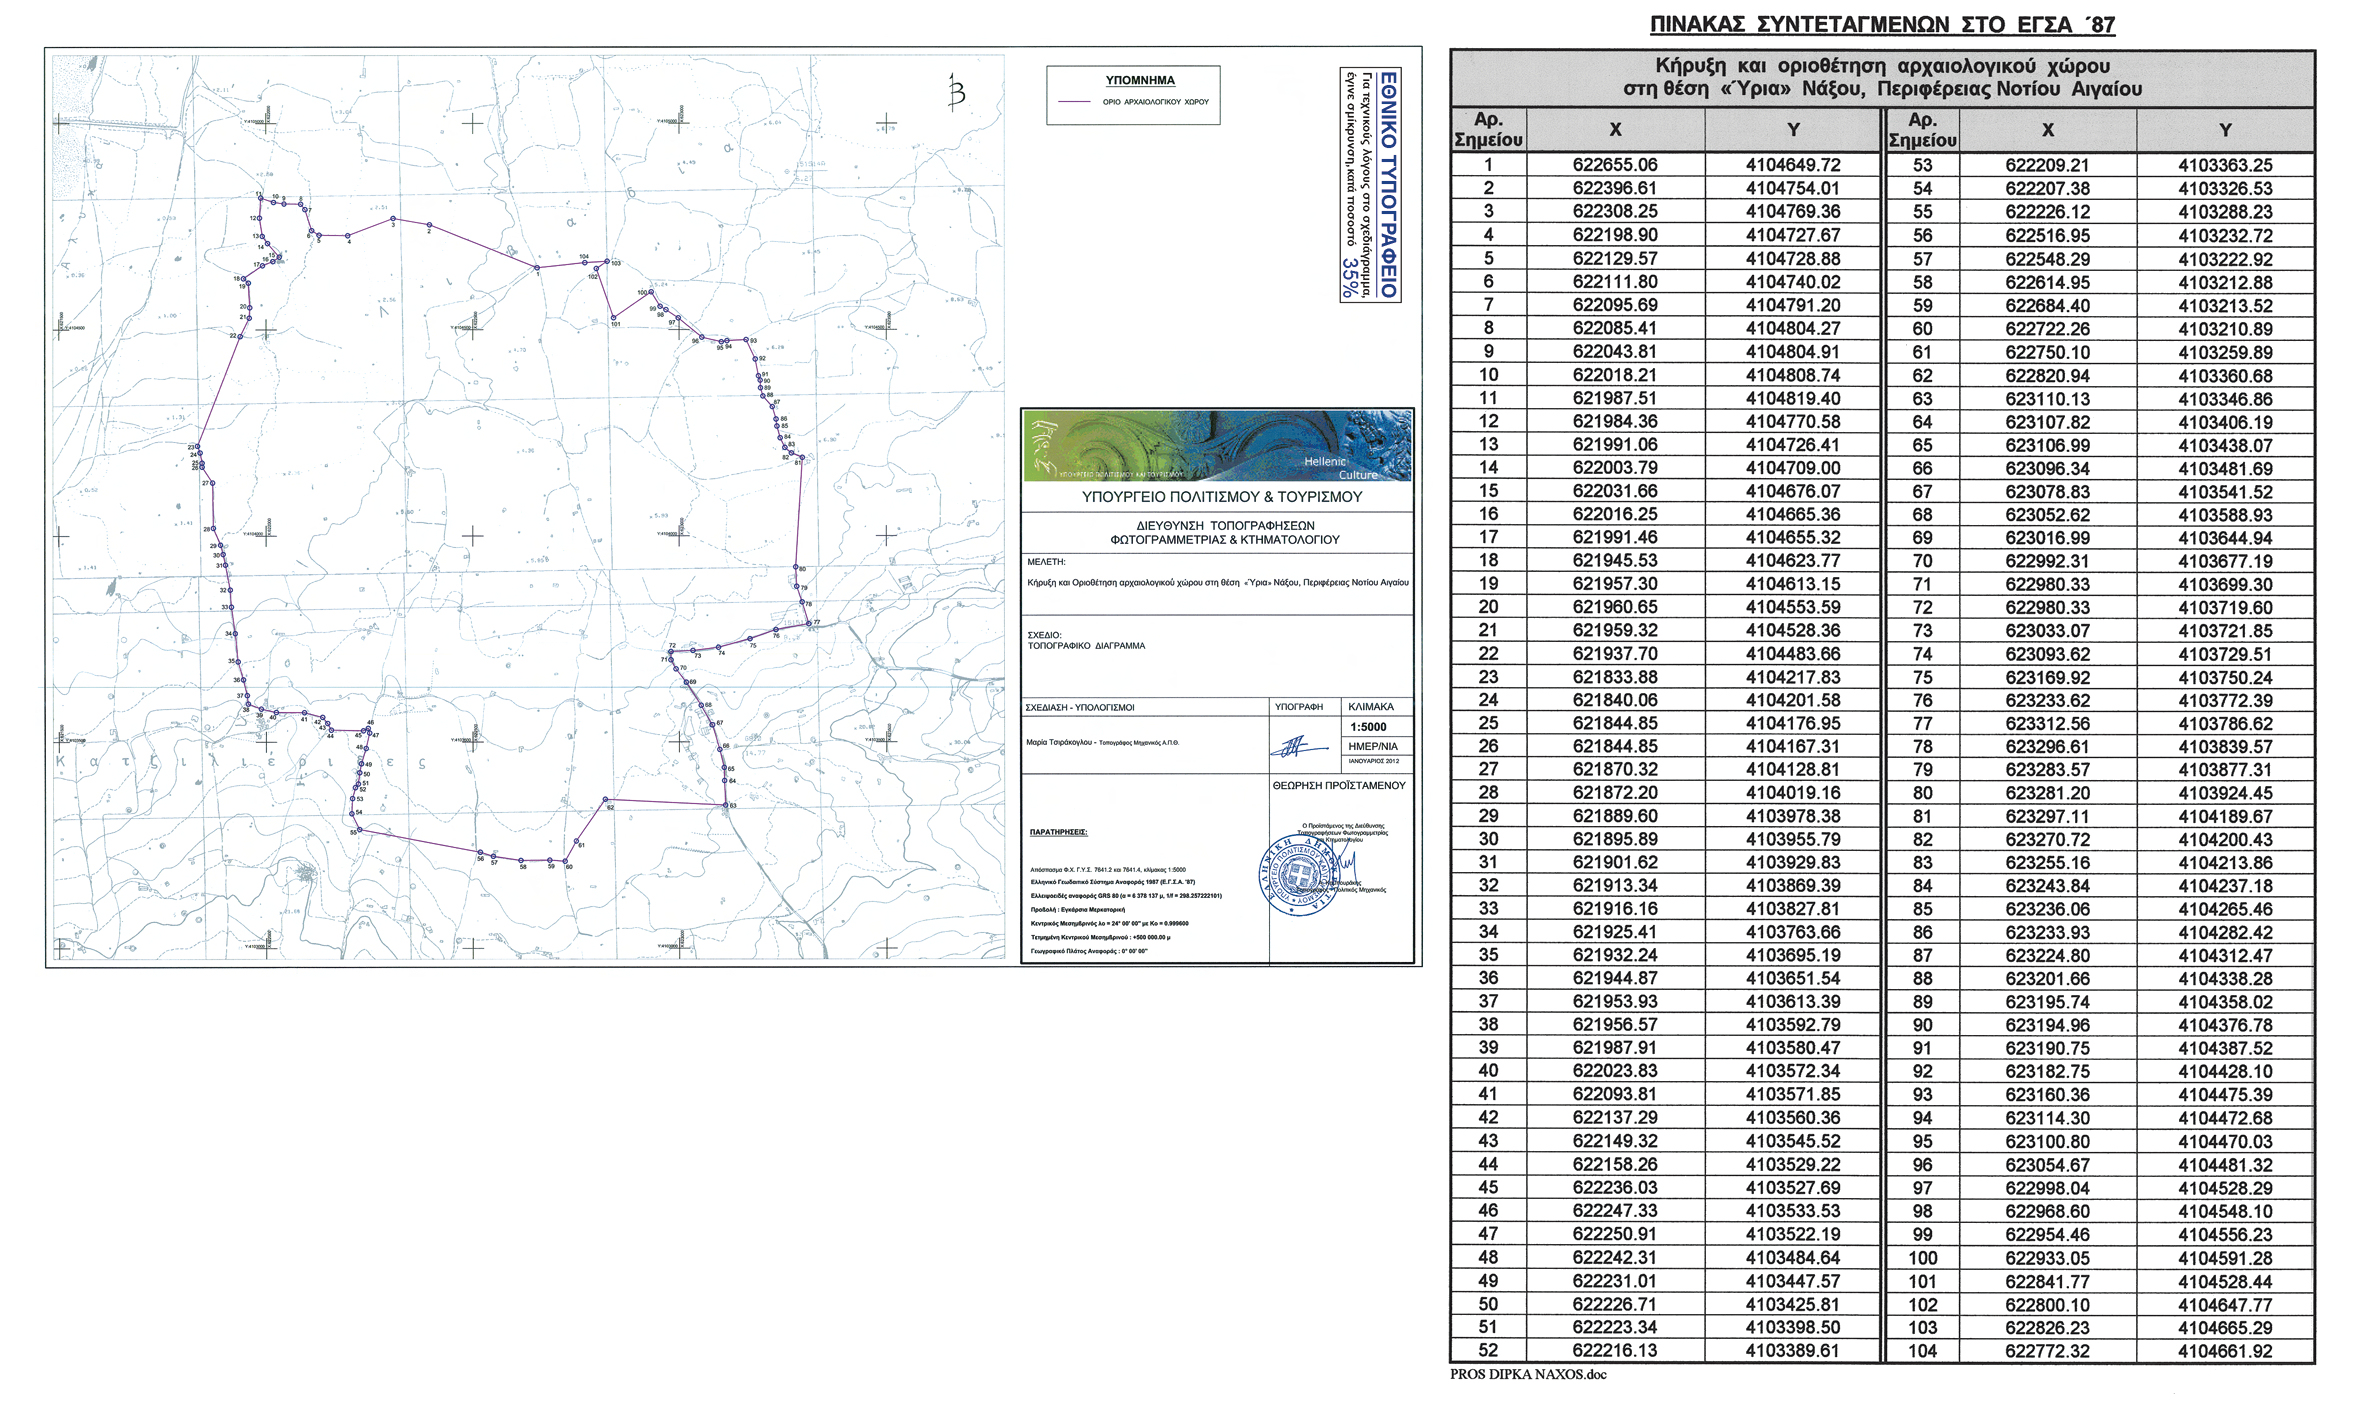Click the scale value 1:5000
The image size is (2363, 1410).
(1368, 727)
